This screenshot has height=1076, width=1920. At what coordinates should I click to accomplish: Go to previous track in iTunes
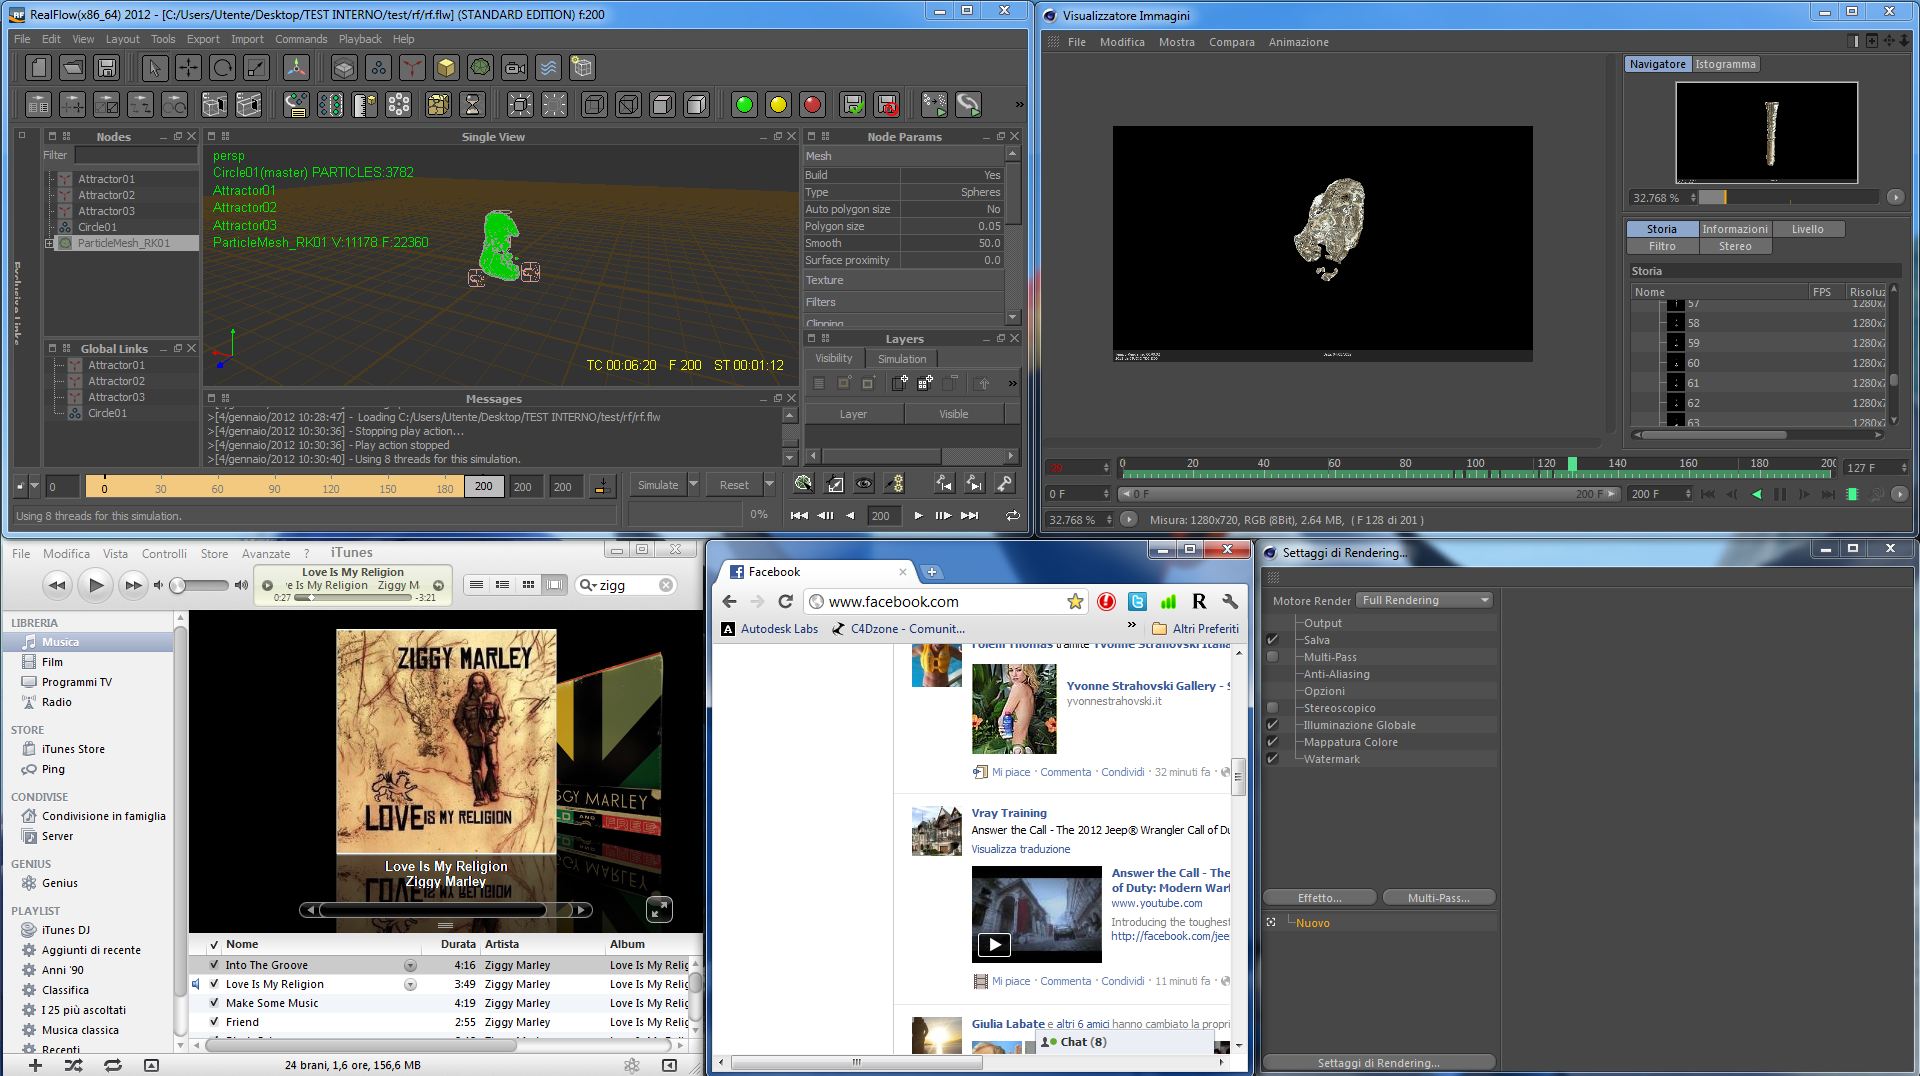pos(57,586)
